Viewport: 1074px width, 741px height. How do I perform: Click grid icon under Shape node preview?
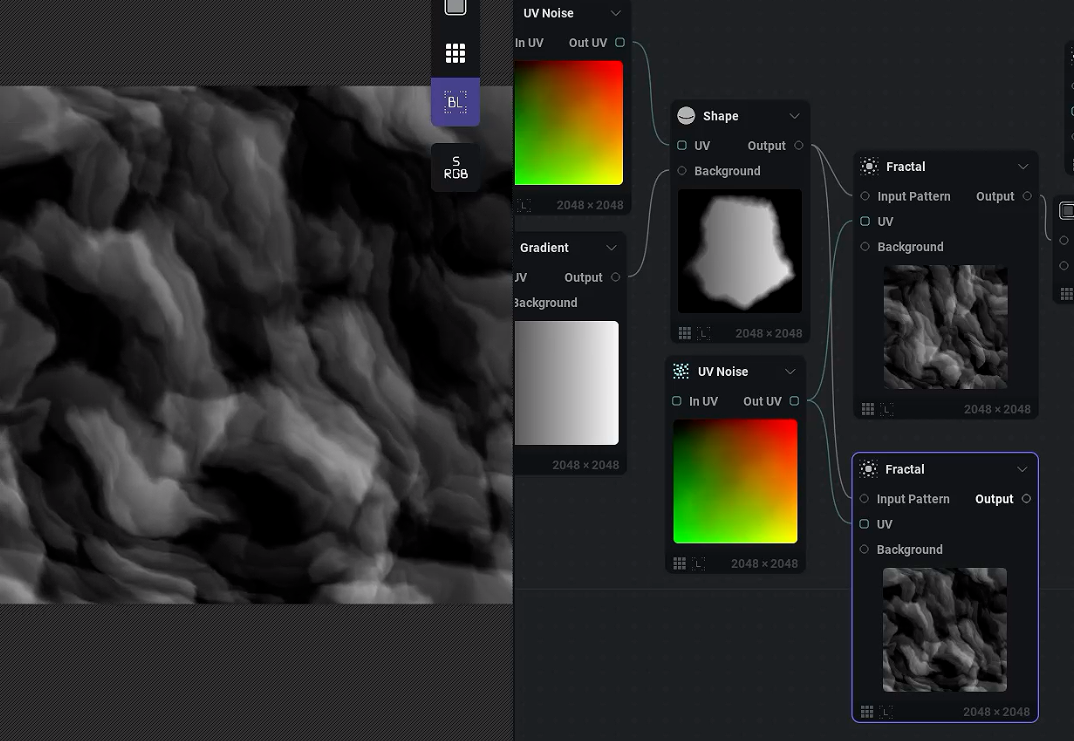pyautogui.click(x=684, y=333)
